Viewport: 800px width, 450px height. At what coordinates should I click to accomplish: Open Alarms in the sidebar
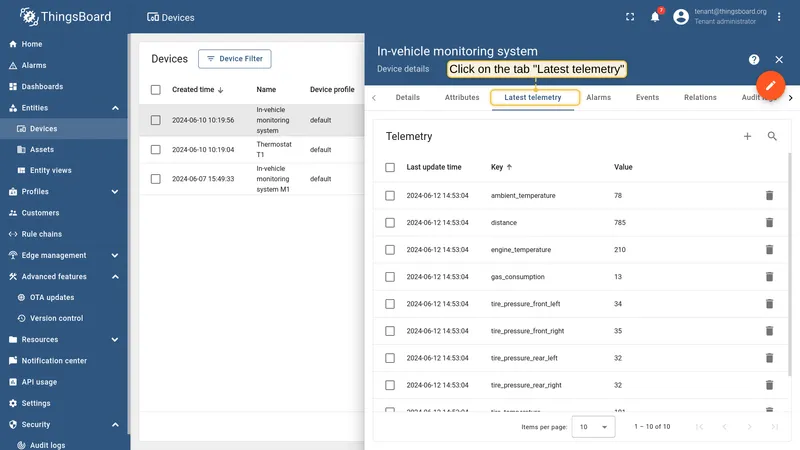(64, 65)
